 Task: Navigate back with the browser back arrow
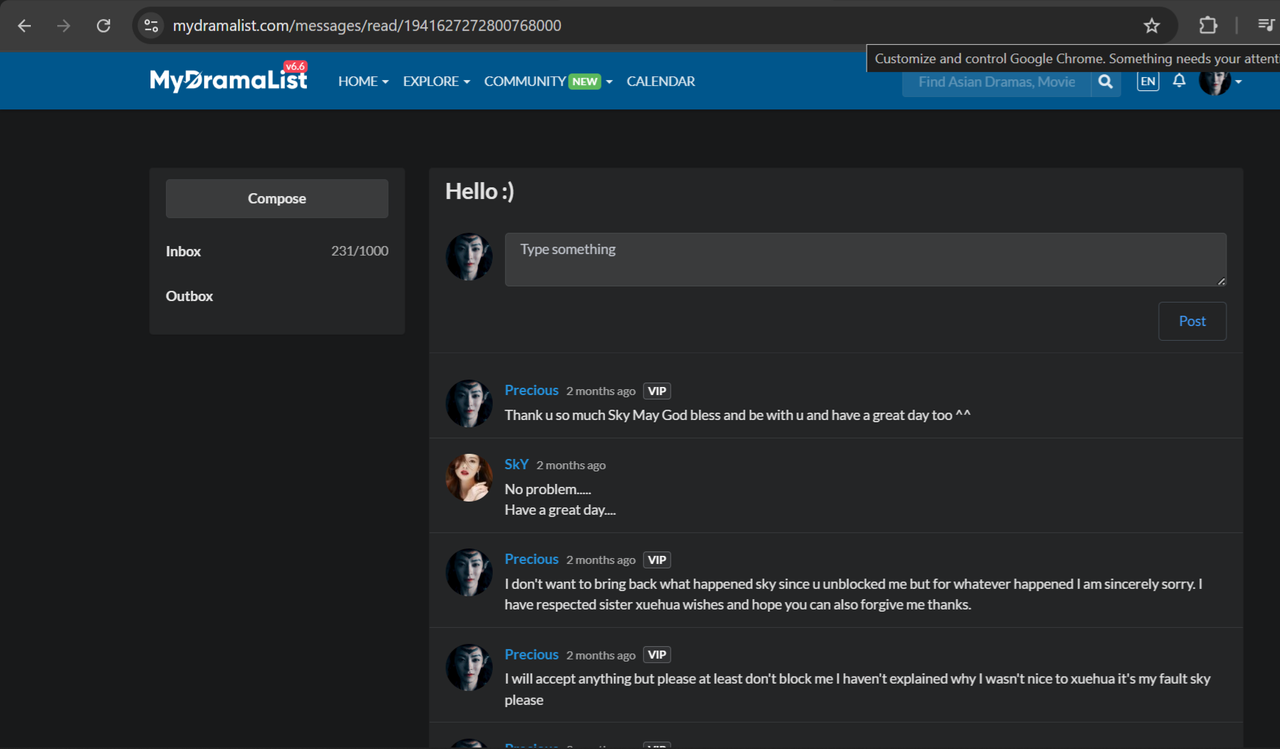tap(24, 25)
